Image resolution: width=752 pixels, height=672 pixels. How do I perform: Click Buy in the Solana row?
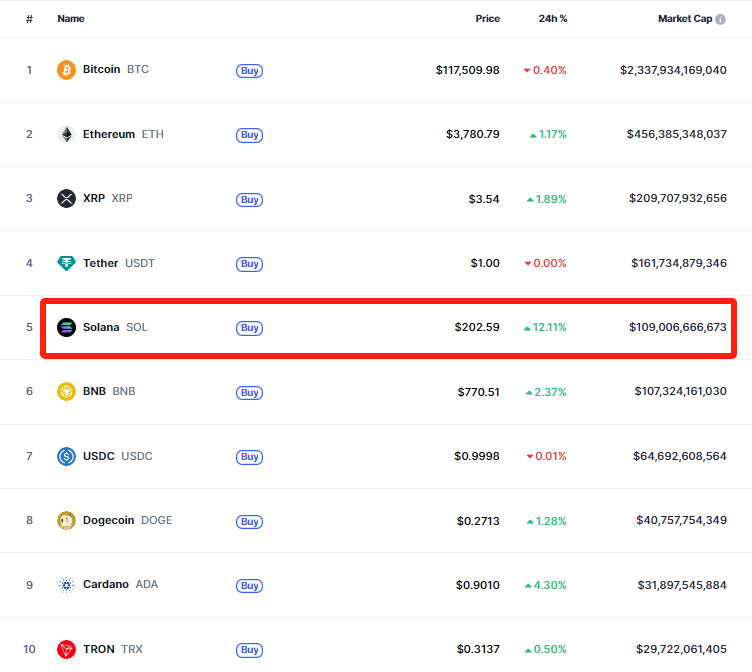[x=249, y=328]
